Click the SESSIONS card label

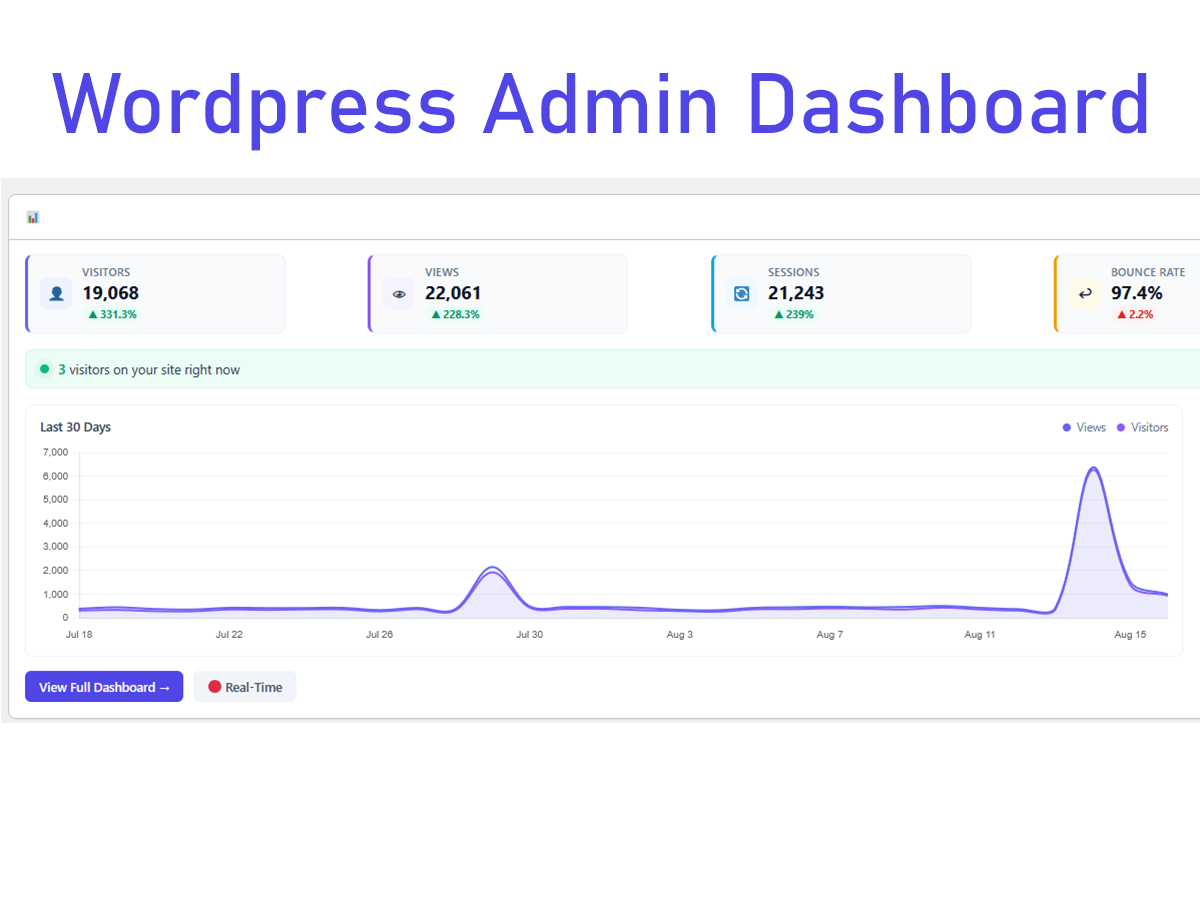point(794,272)
